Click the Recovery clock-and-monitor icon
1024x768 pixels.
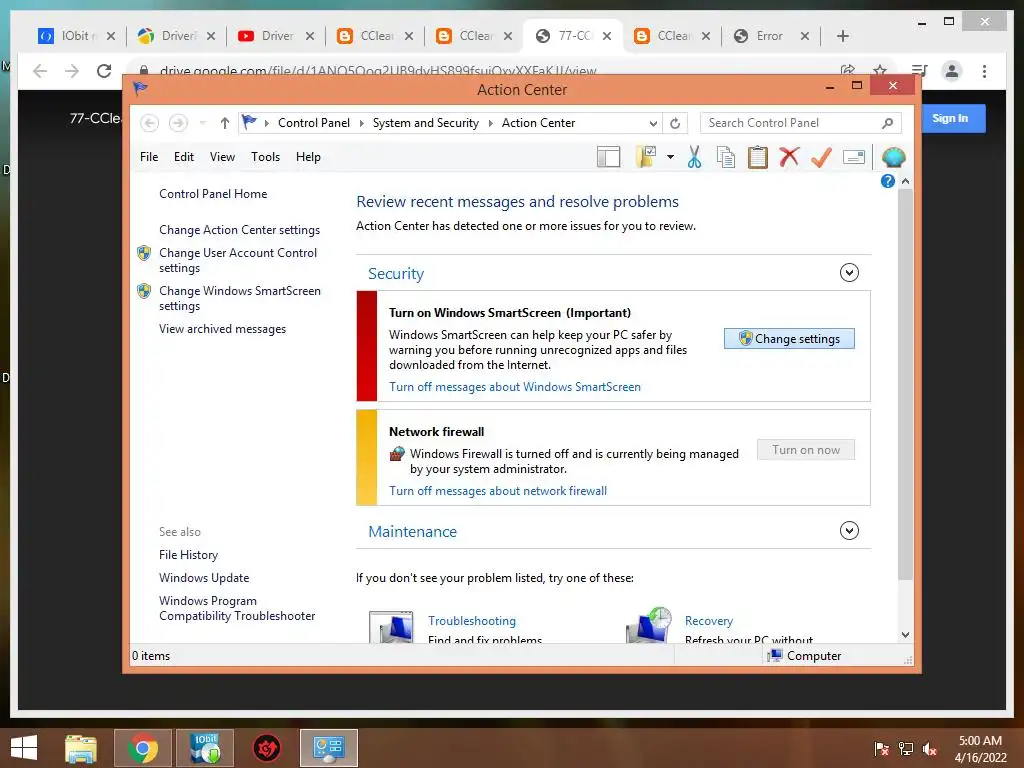648,626
